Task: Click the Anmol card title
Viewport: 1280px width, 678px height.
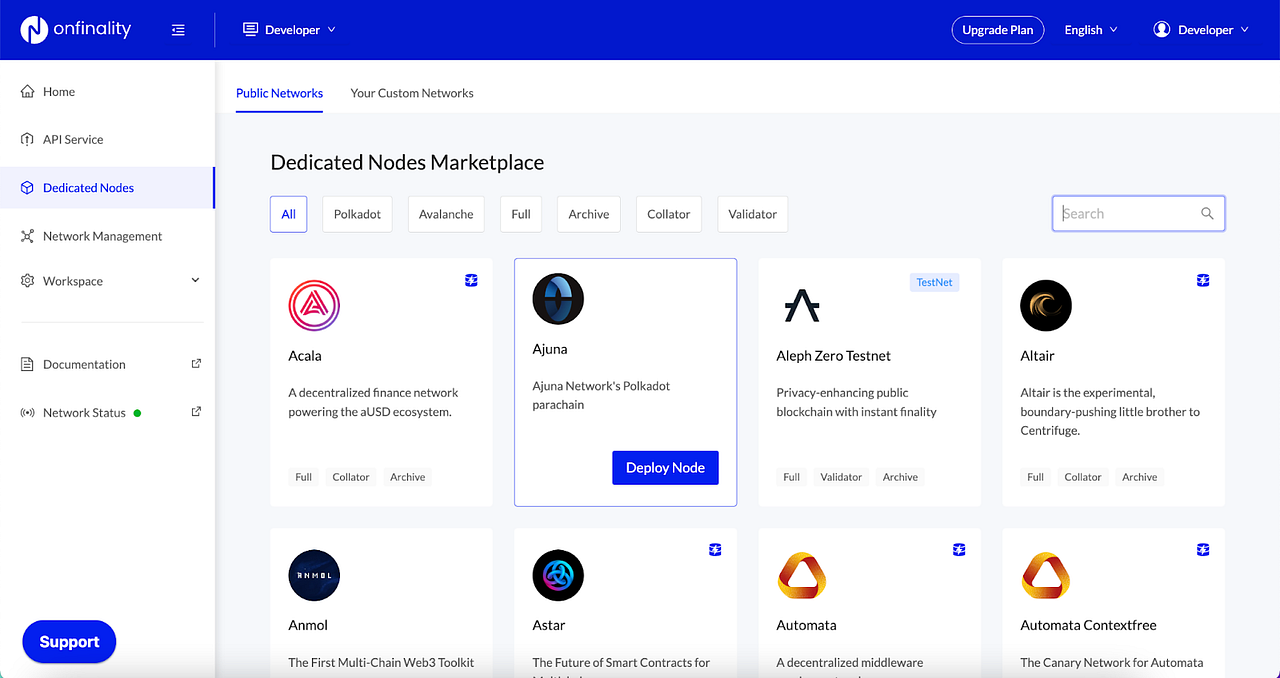Action: tap(308, 625)
